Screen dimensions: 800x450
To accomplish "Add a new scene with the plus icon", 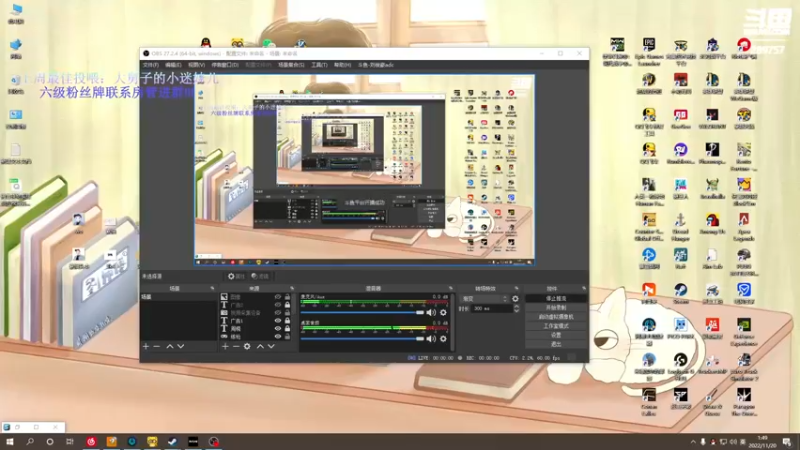I will pos(146,346).
